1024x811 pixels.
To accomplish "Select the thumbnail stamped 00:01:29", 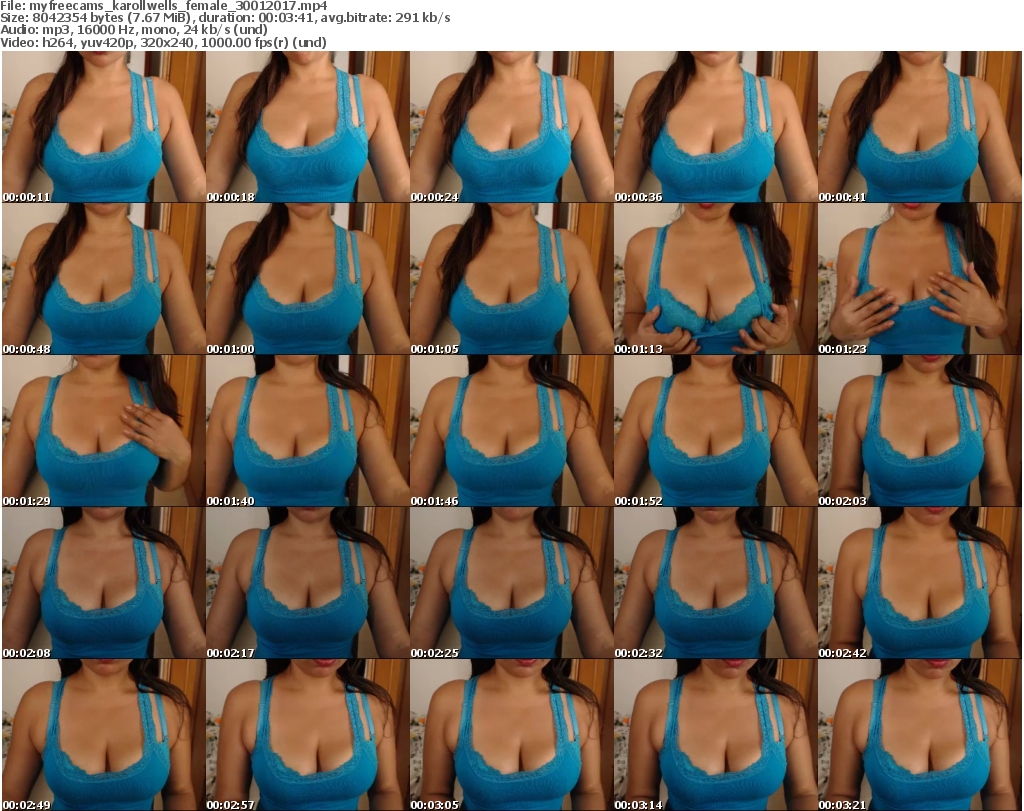I will (x=104, y=431).
